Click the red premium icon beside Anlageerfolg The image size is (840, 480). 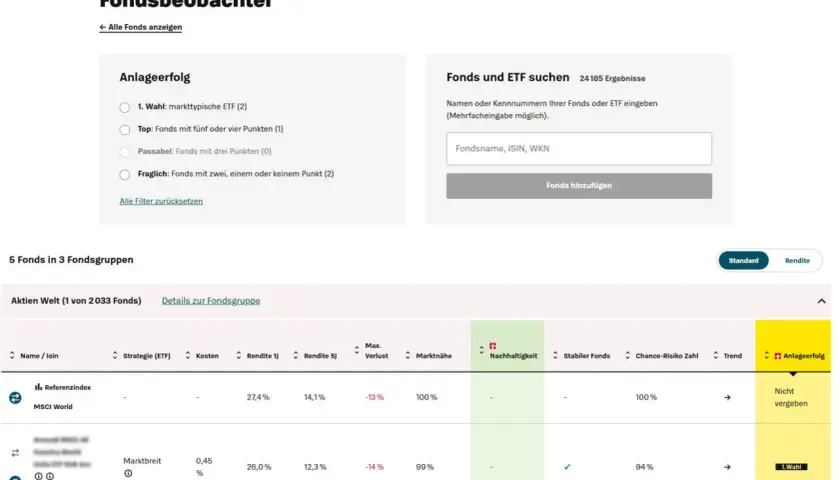(x=778, y=356)
